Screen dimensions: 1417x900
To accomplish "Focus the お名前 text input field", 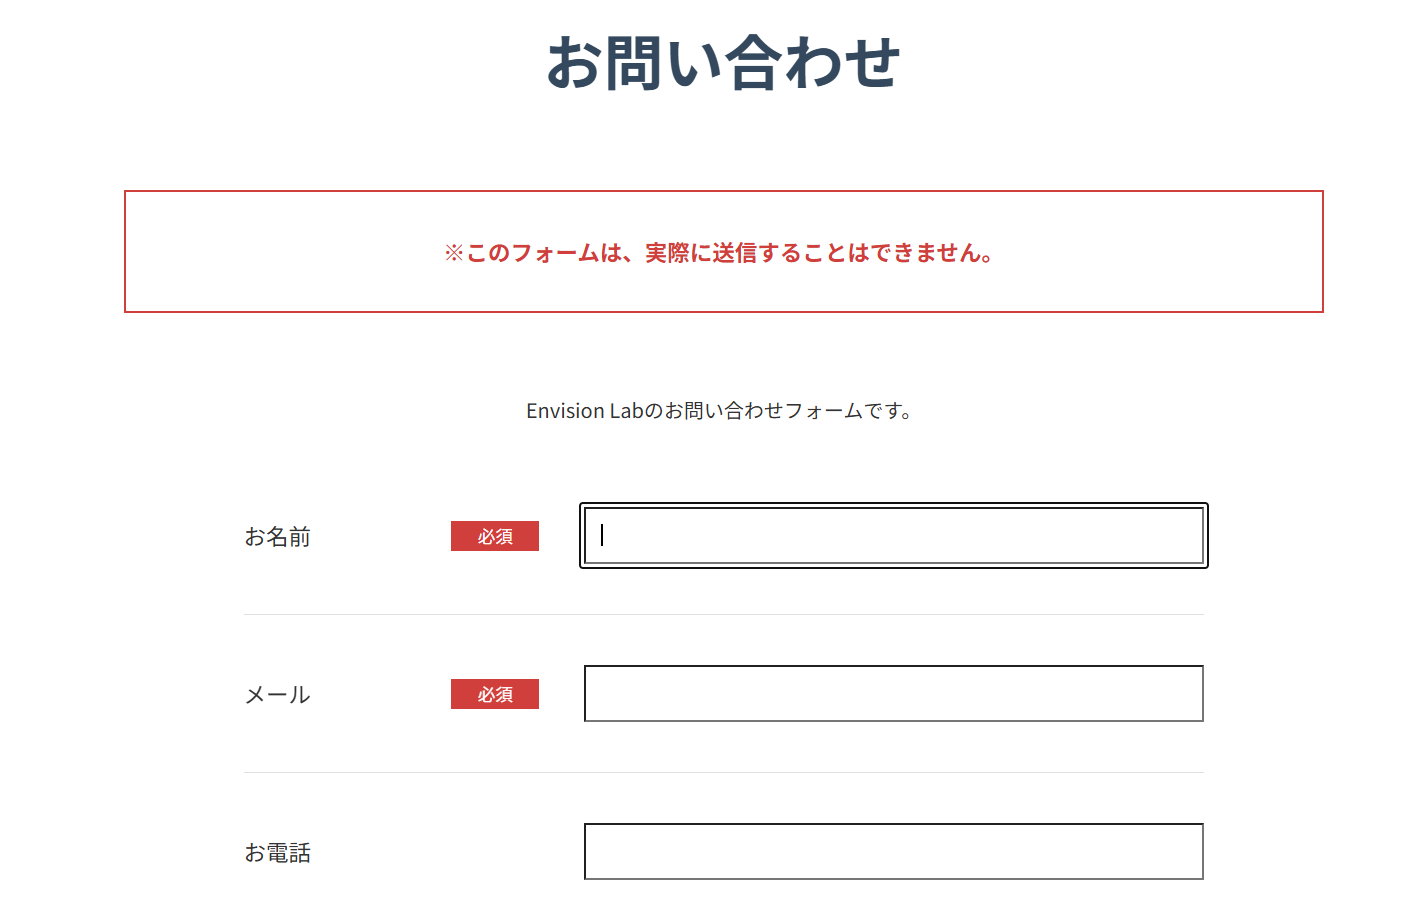I will point(893,536).
